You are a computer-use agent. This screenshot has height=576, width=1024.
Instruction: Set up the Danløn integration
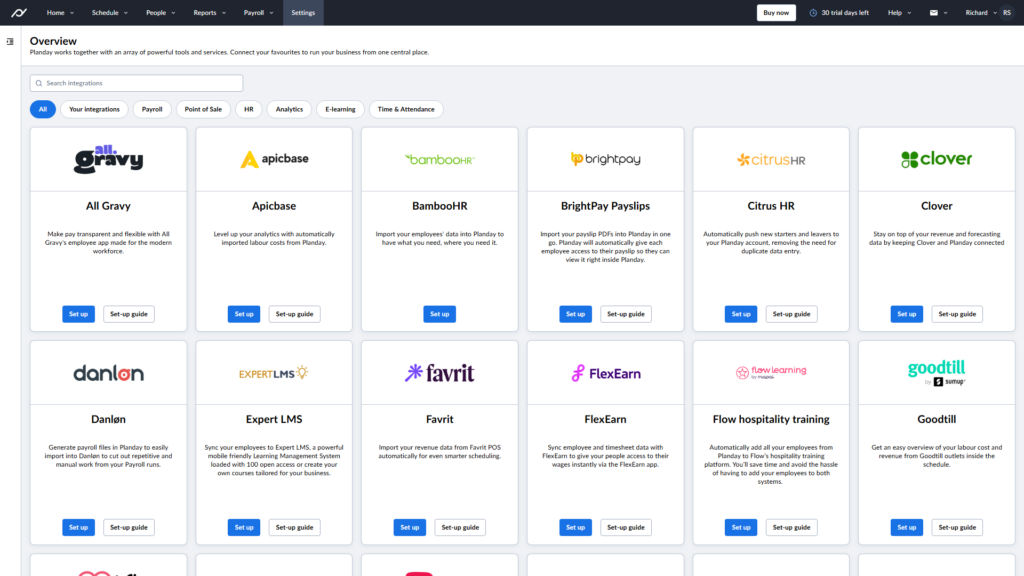point(78,528)
